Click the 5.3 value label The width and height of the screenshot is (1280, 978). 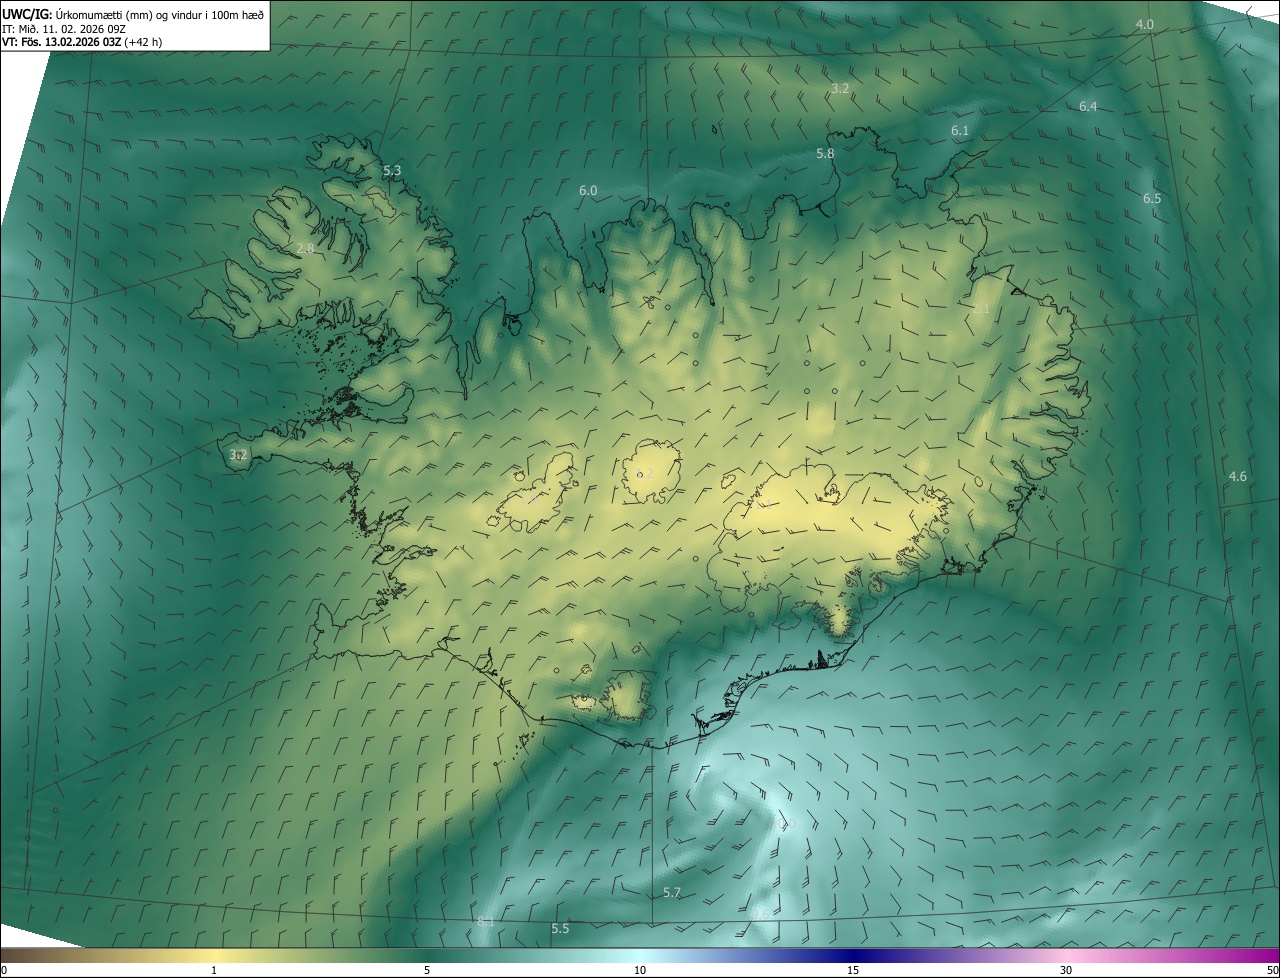392,171
